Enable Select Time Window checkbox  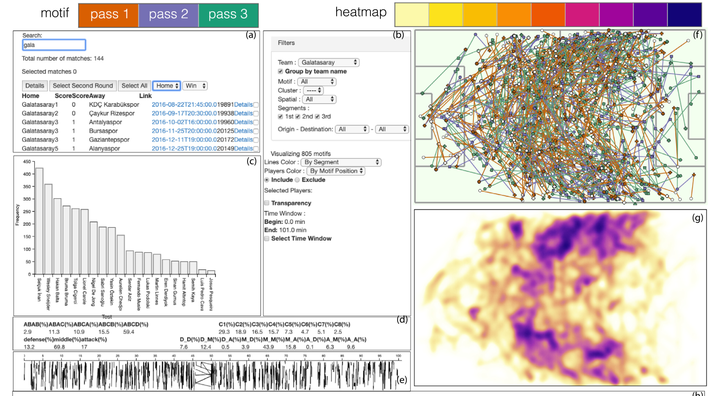pos(267,238)
